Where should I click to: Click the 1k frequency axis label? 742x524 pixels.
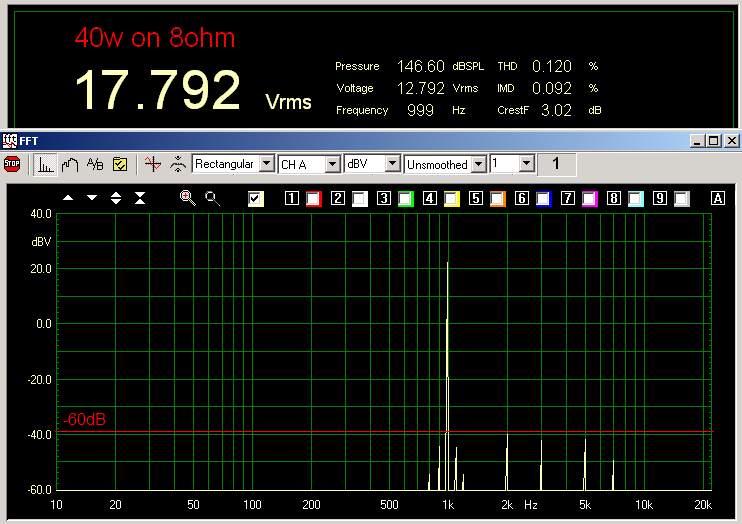pyautogui.click(x=448, y=505)
